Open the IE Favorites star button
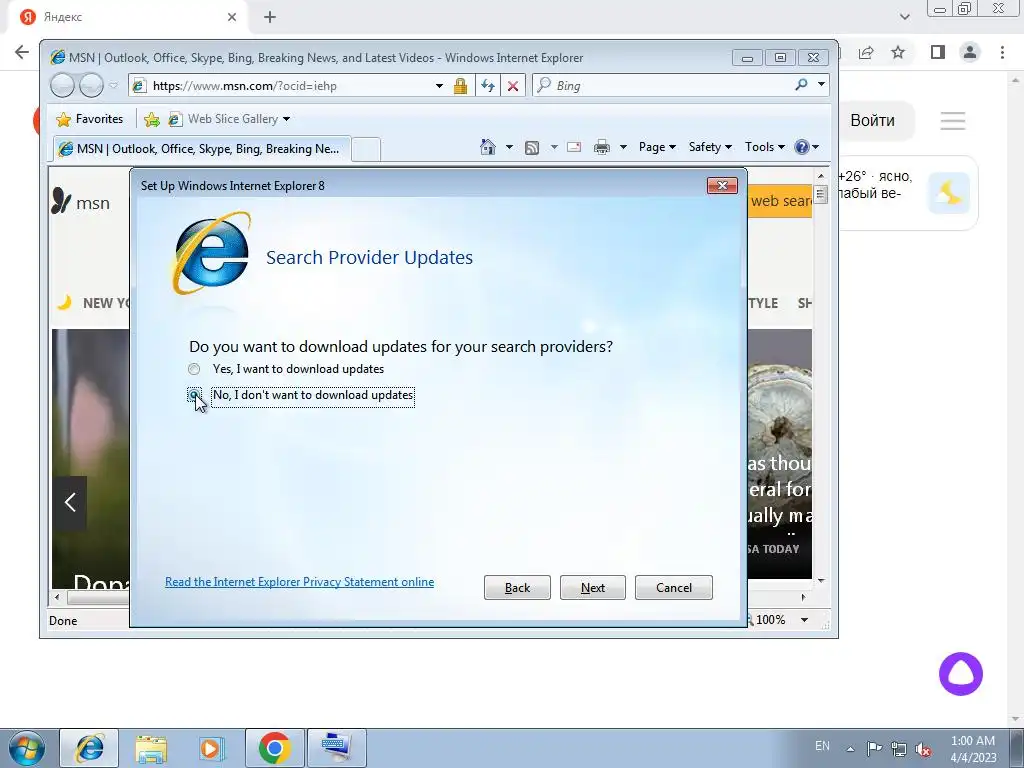The height and width of the screenshot is (768, 1024). click(90, 119)
